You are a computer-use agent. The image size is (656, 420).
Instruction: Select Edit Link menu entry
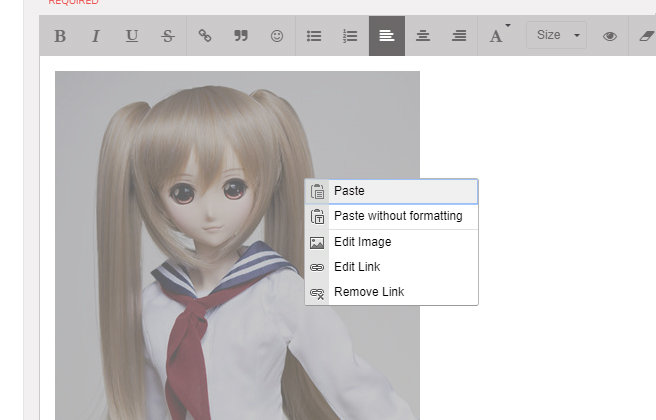[391, 267]
